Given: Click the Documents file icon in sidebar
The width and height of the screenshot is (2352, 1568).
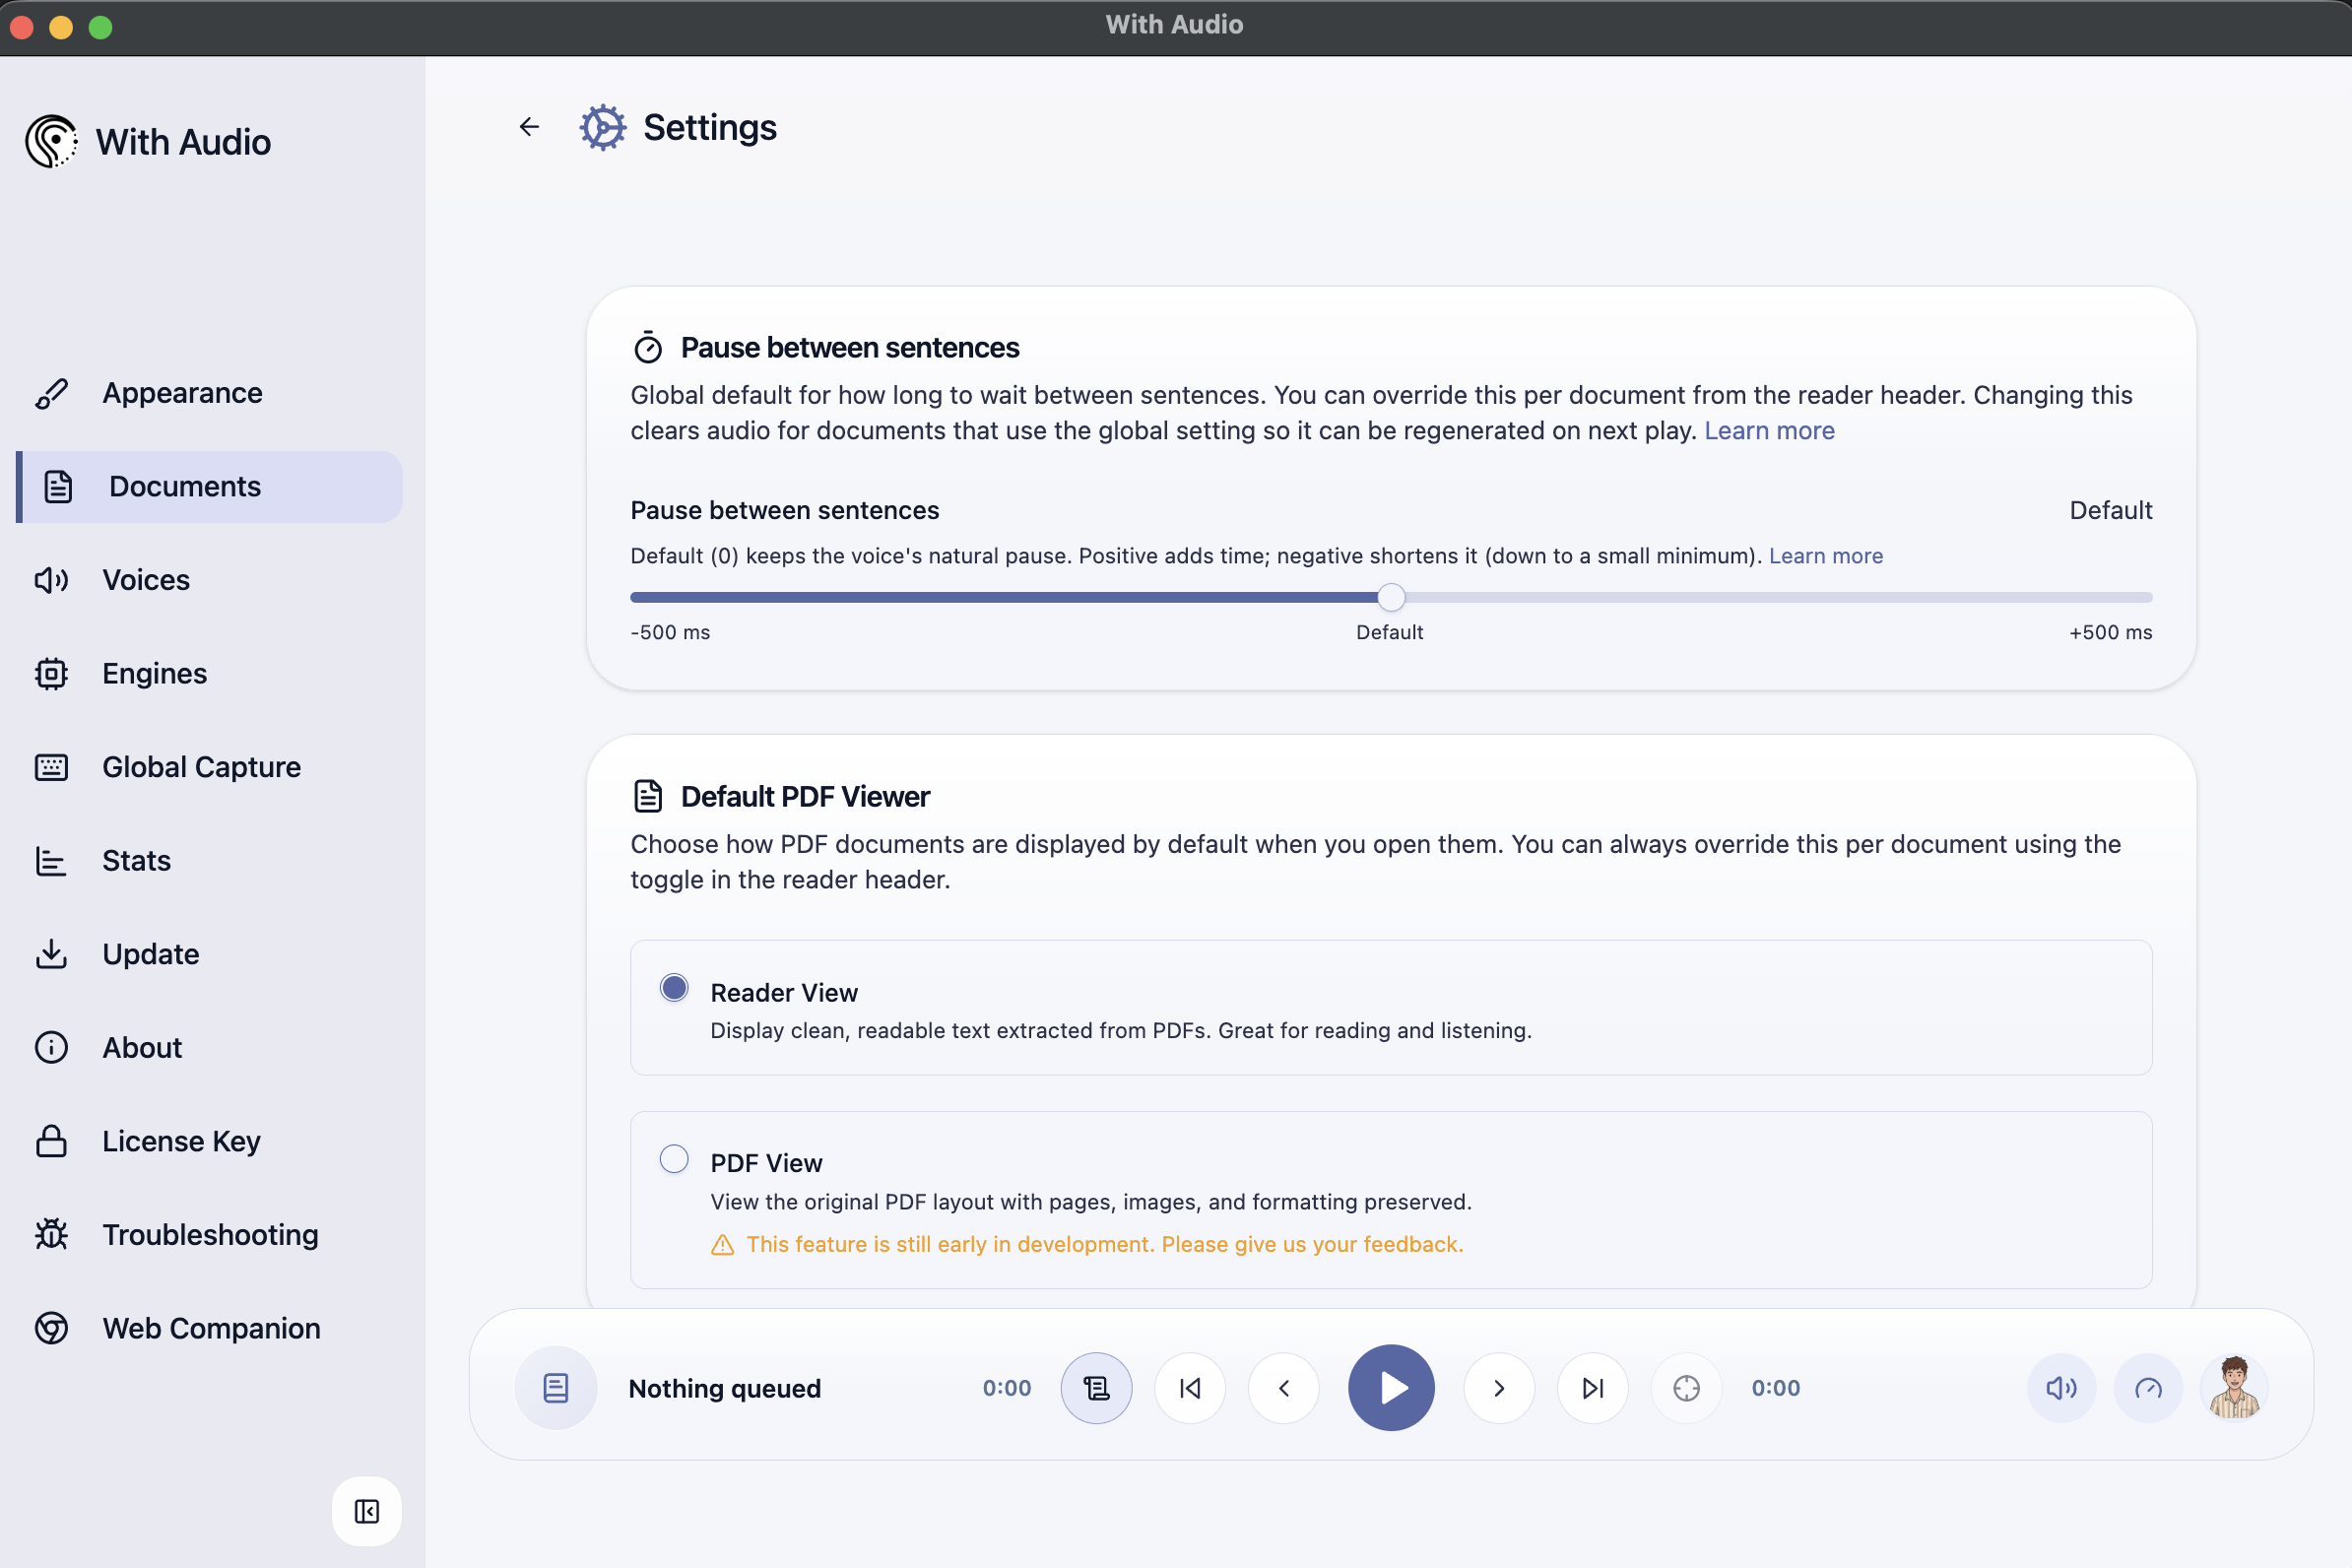Looking at the screenshot, I should click(58, 487).
